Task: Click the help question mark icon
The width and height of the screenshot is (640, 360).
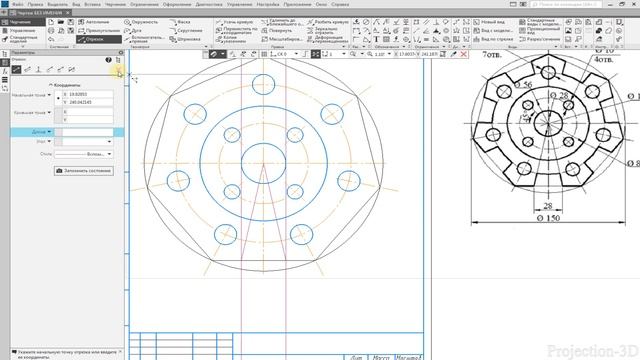Action: pos(109,60)
